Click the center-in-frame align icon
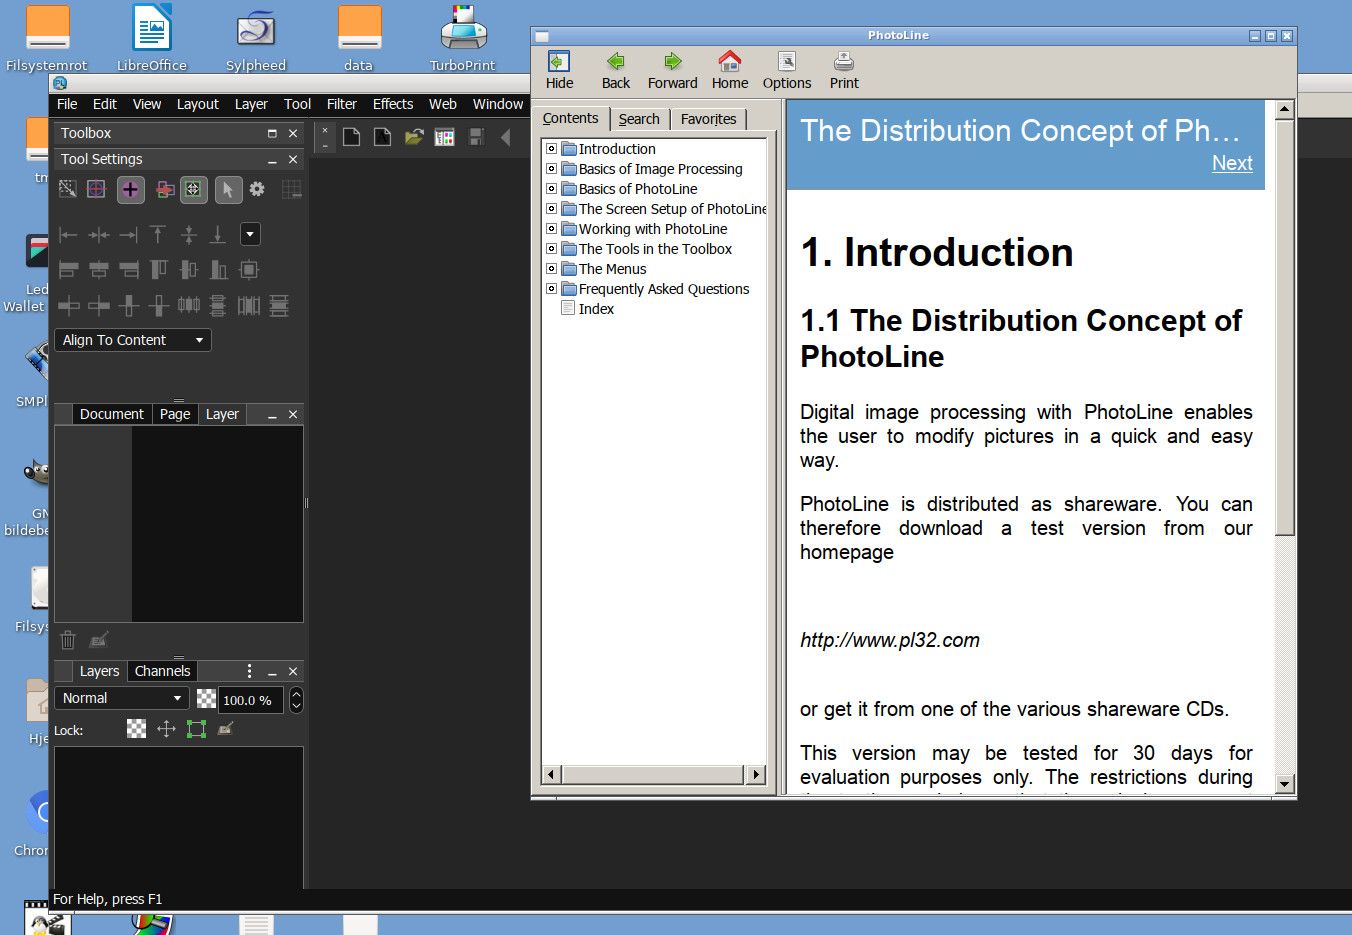 (x=249, y=270)
